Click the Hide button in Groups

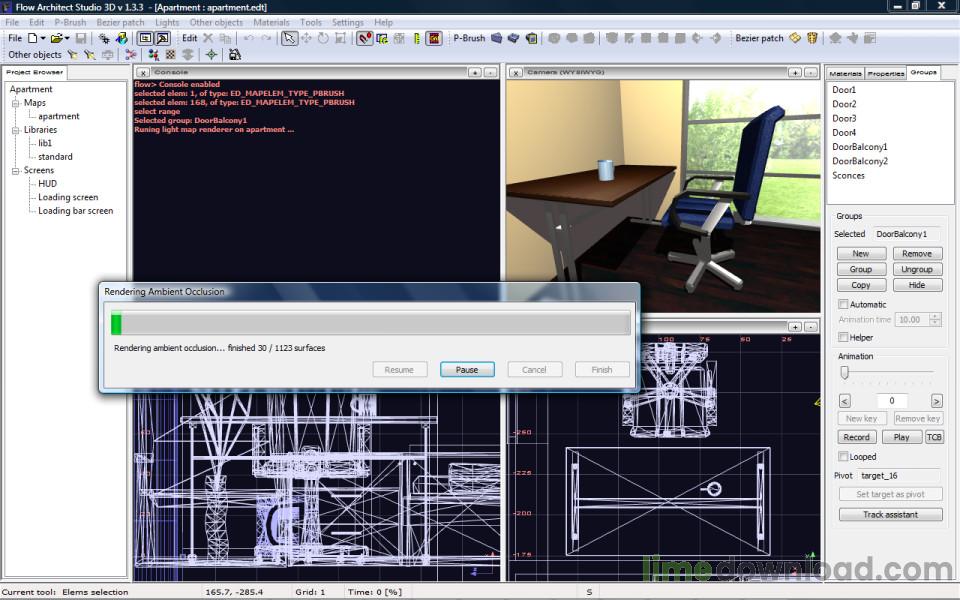[917, 285]
